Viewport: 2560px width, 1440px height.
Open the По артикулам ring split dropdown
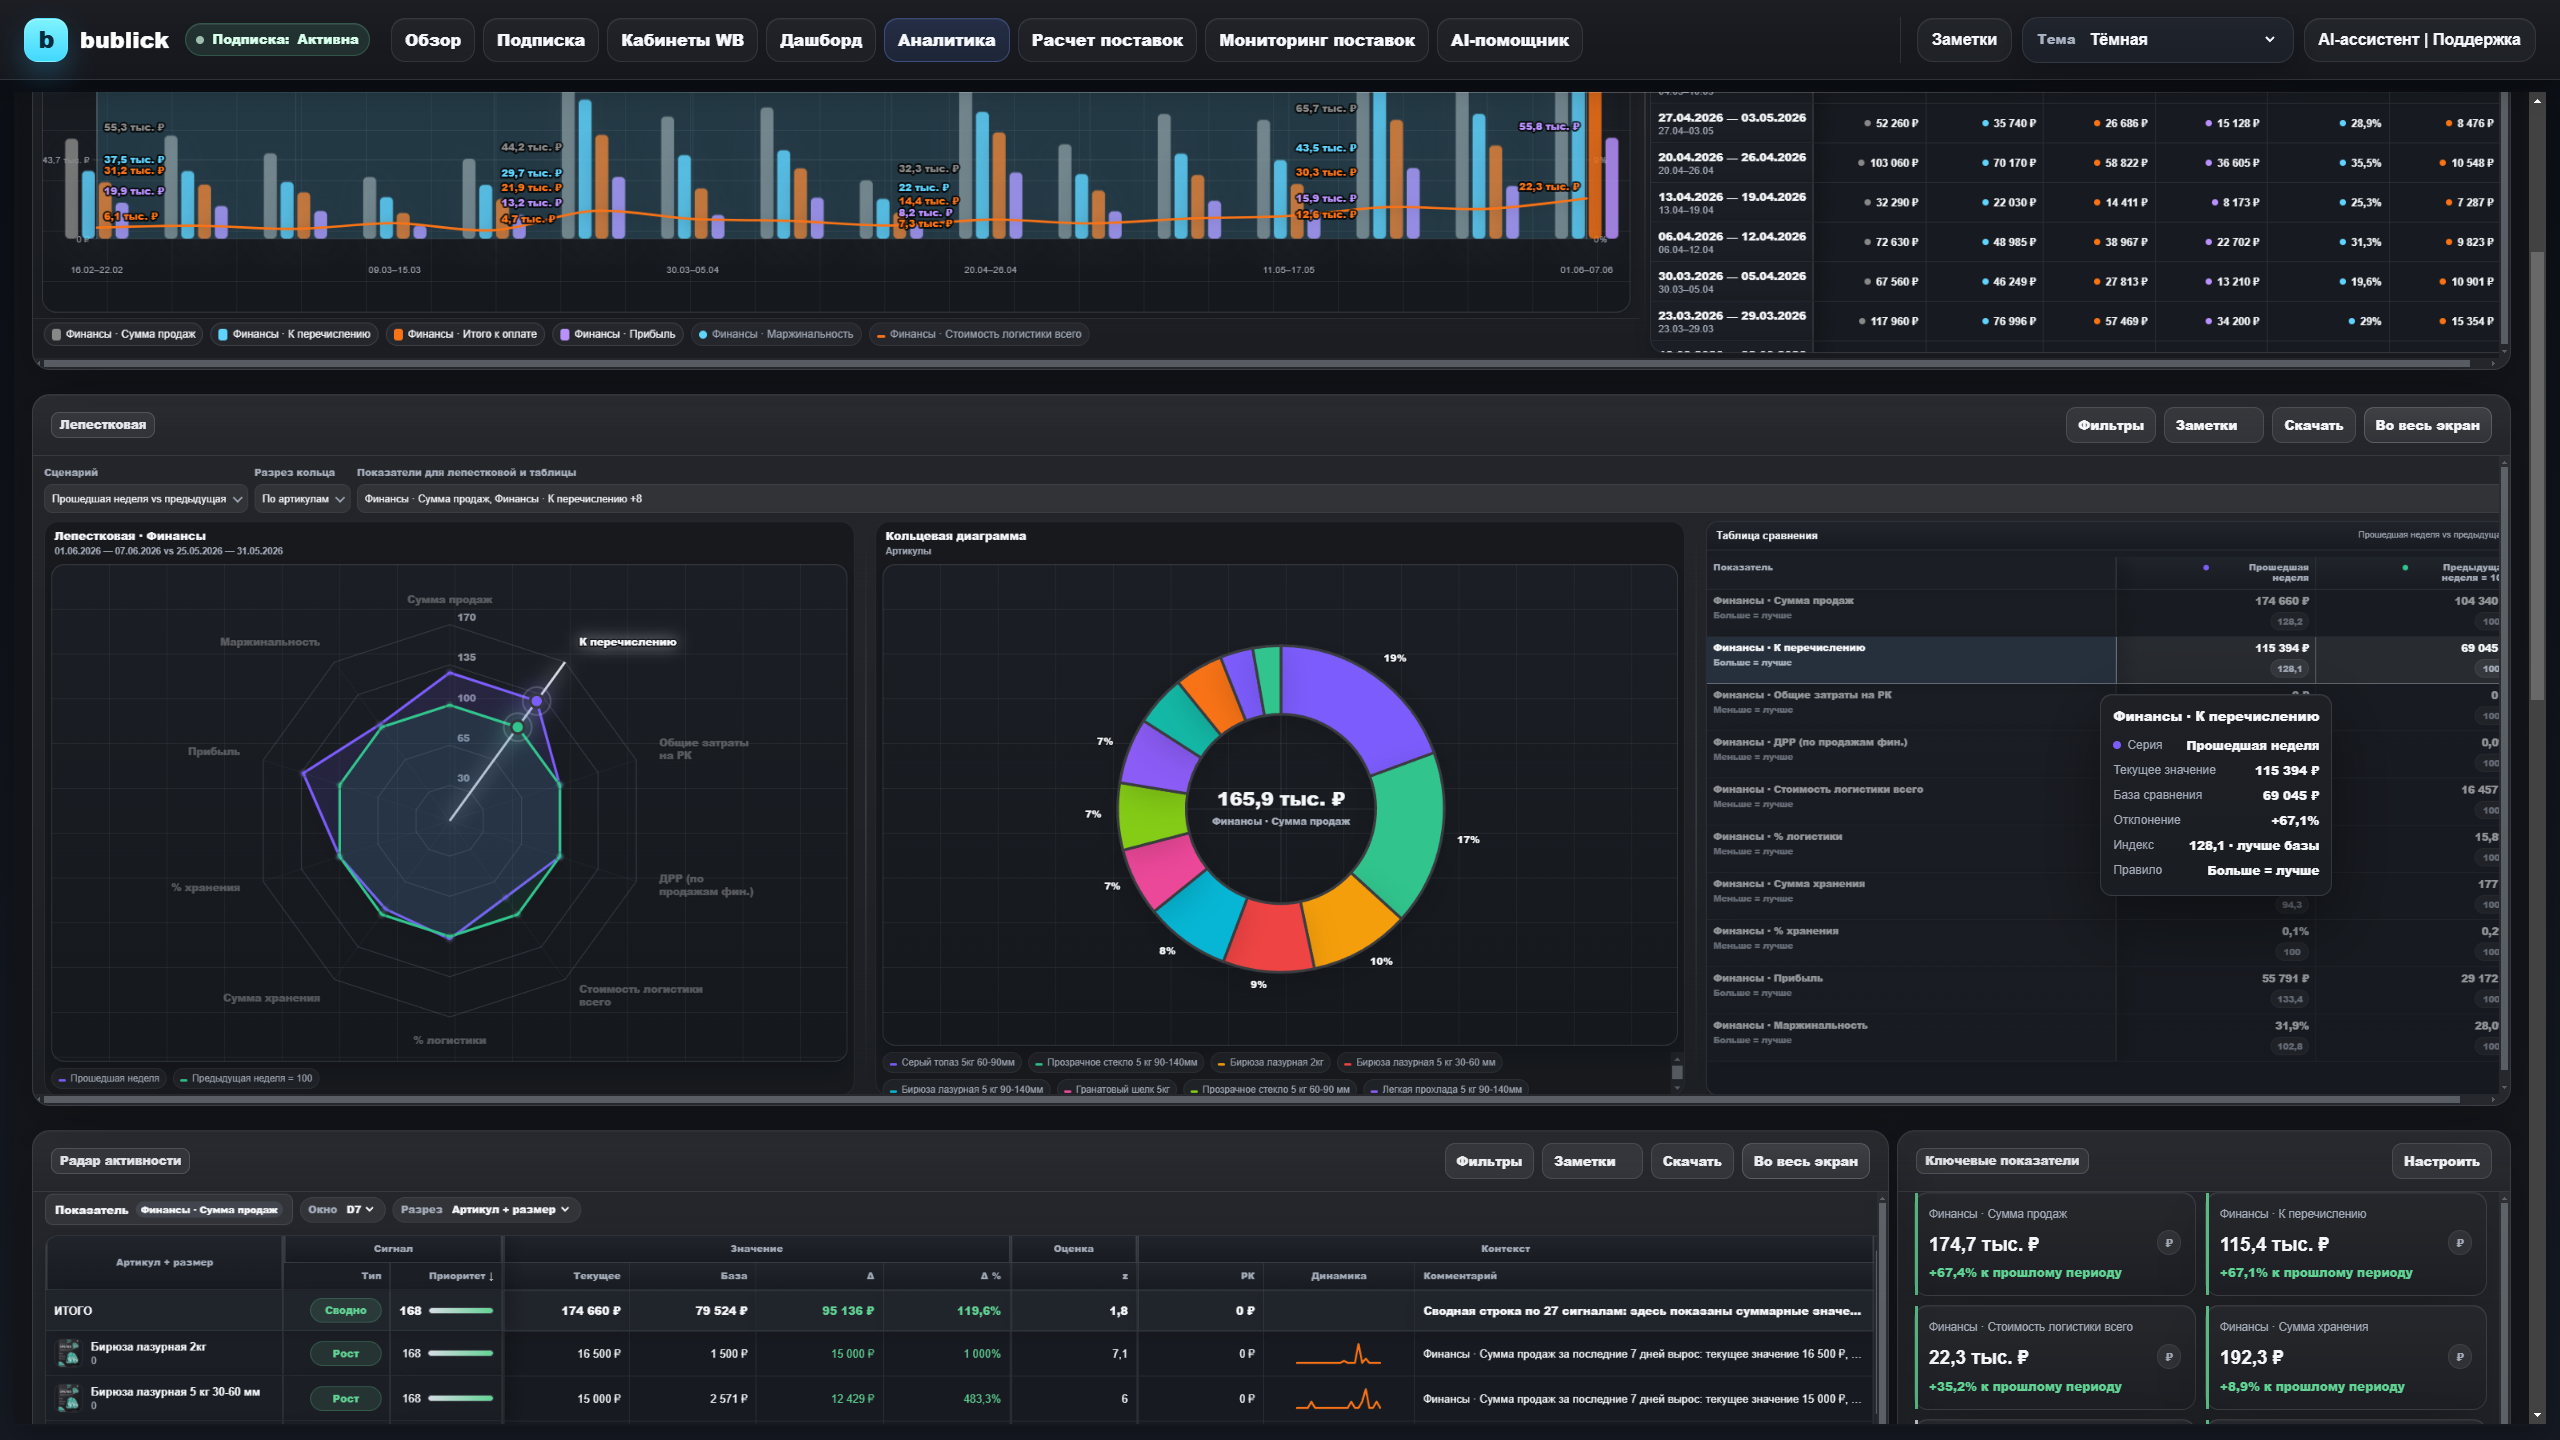[302, 498]
